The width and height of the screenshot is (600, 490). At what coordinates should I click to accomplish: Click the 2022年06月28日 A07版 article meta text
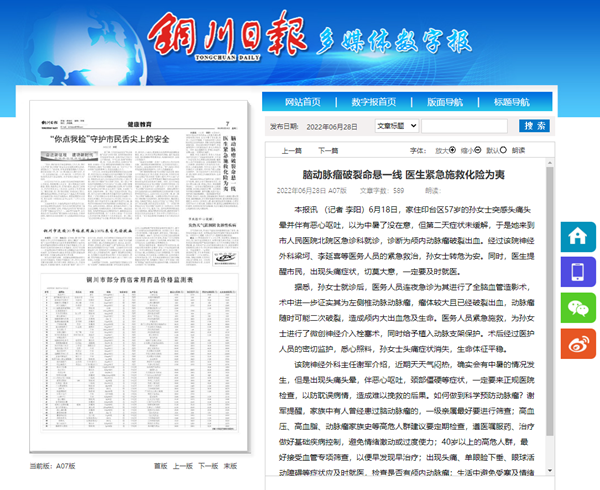[x=311, y=190]
